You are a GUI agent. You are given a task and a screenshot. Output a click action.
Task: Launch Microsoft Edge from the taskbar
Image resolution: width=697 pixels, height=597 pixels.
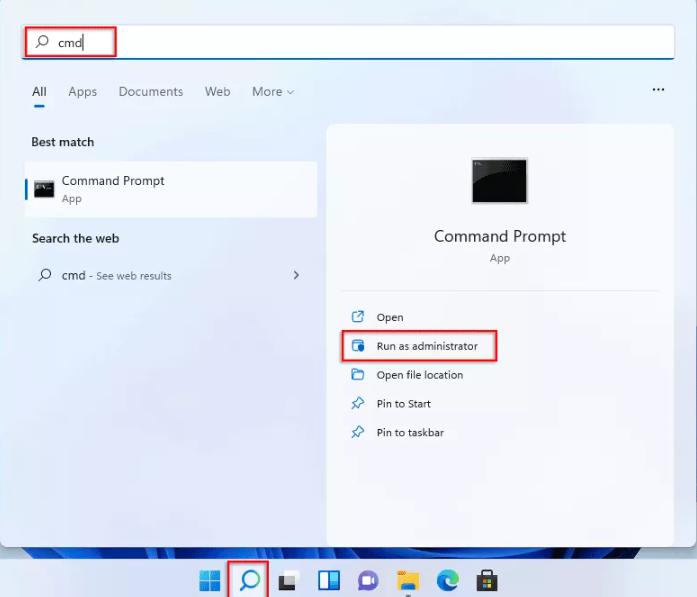click(448, 581)
